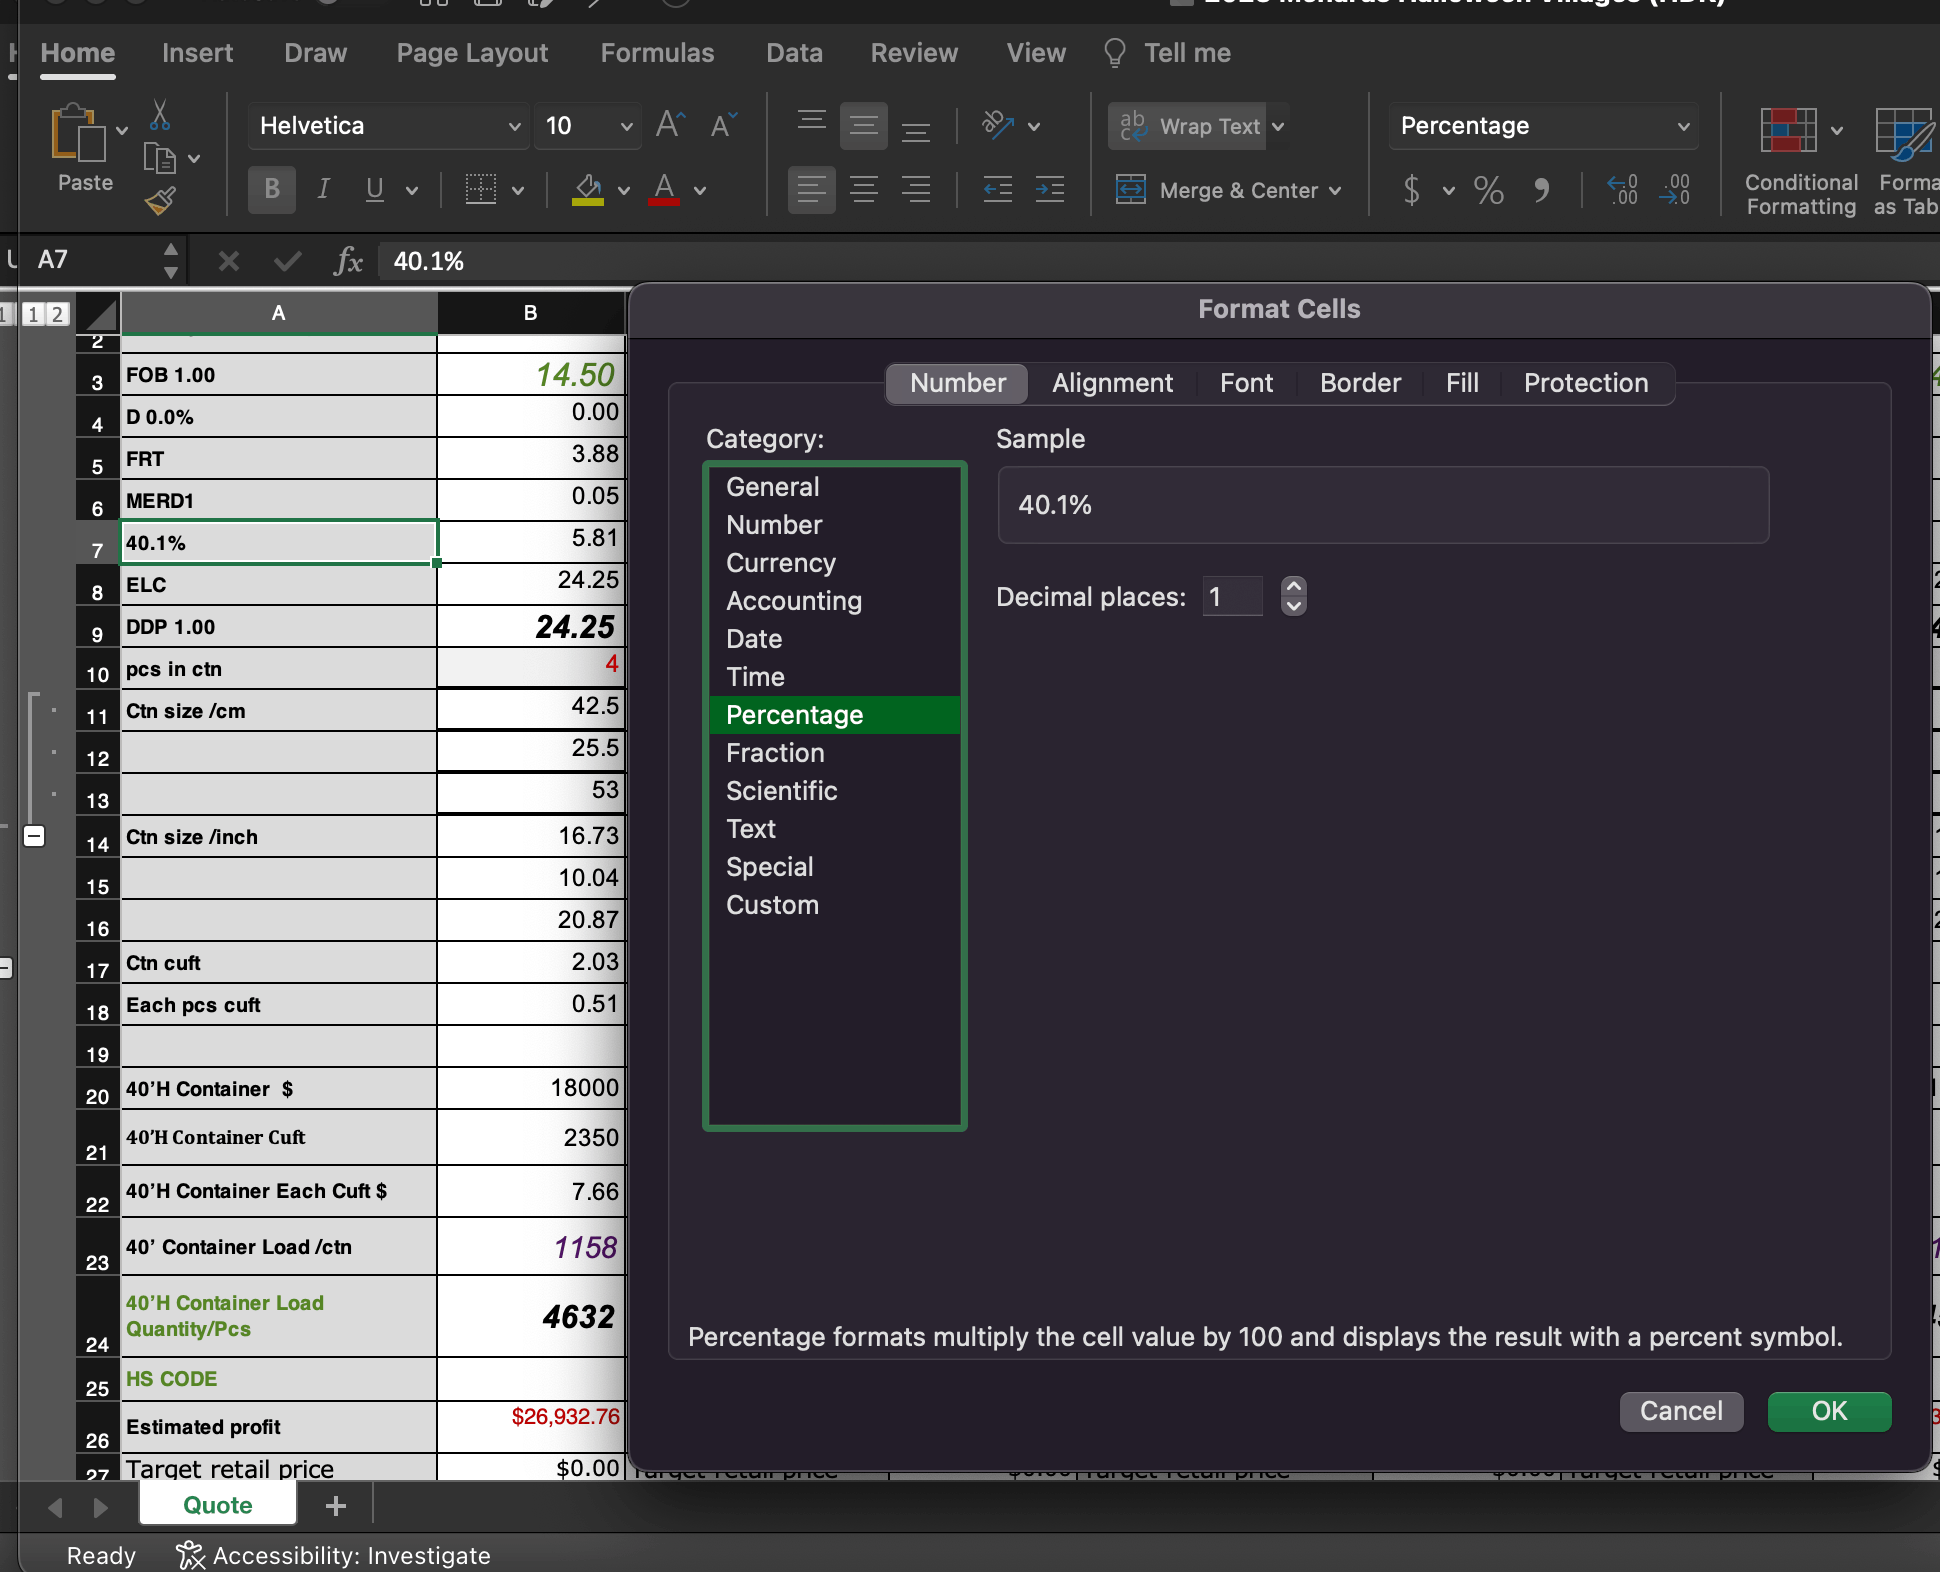1940x1572 pixels.
Task: Click the Align Right icon
Action: coord(916,189)
